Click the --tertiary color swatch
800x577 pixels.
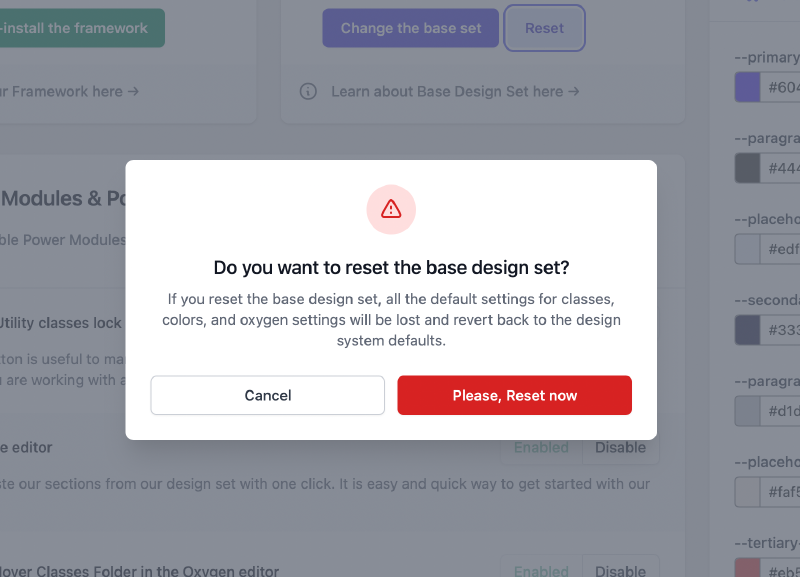[x=747, y=572]
